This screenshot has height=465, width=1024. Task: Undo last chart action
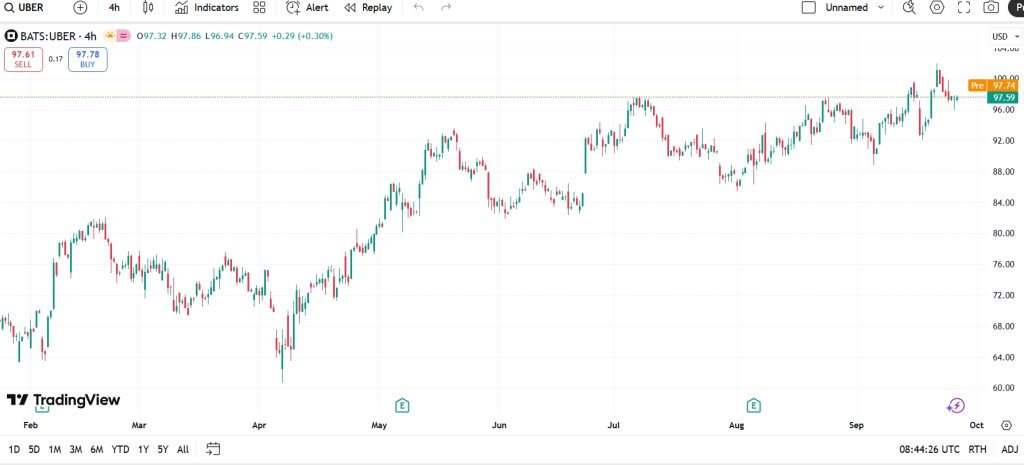click(419, 8)
